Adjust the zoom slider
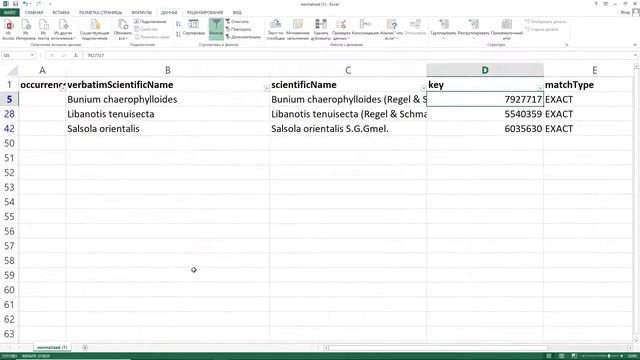Image resolution: width=640 pixels, height=360 pixels. (609, 356)
